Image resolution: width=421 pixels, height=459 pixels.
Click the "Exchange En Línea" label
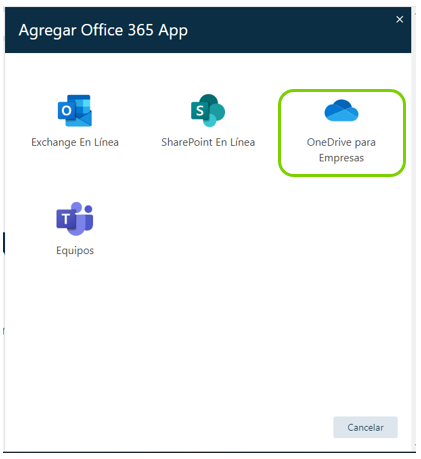(75, 142)
